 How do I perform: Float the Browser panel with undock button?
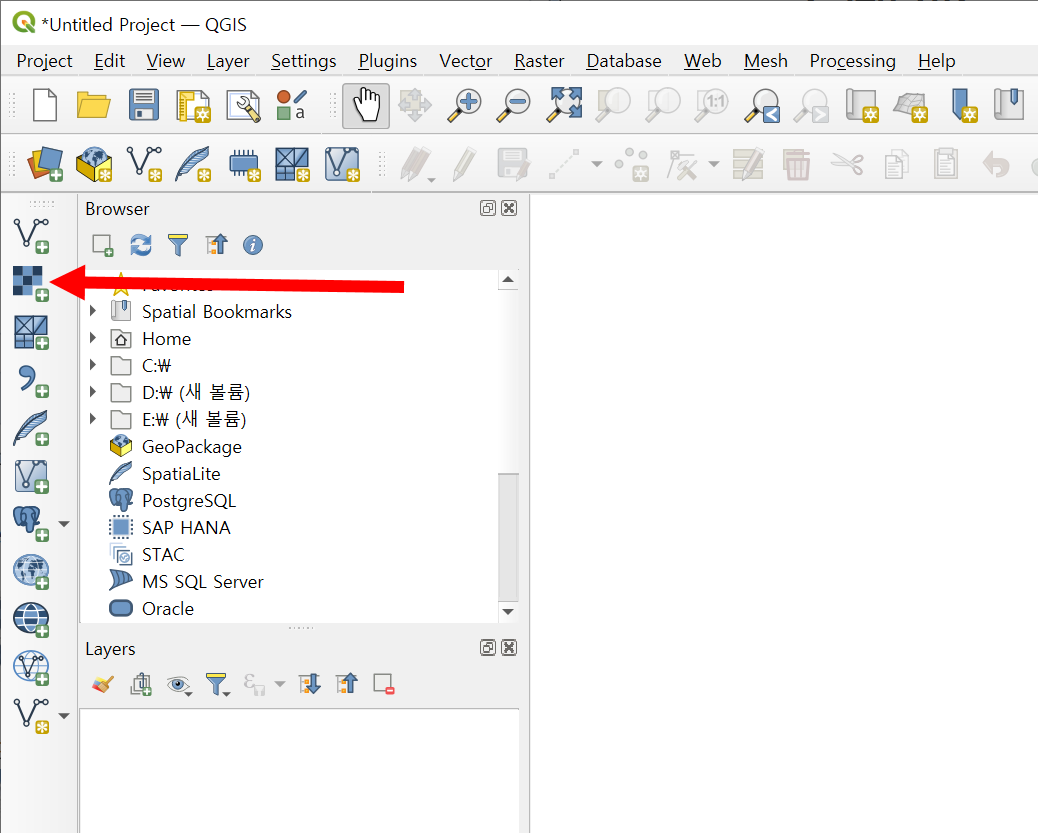[488, 209]
